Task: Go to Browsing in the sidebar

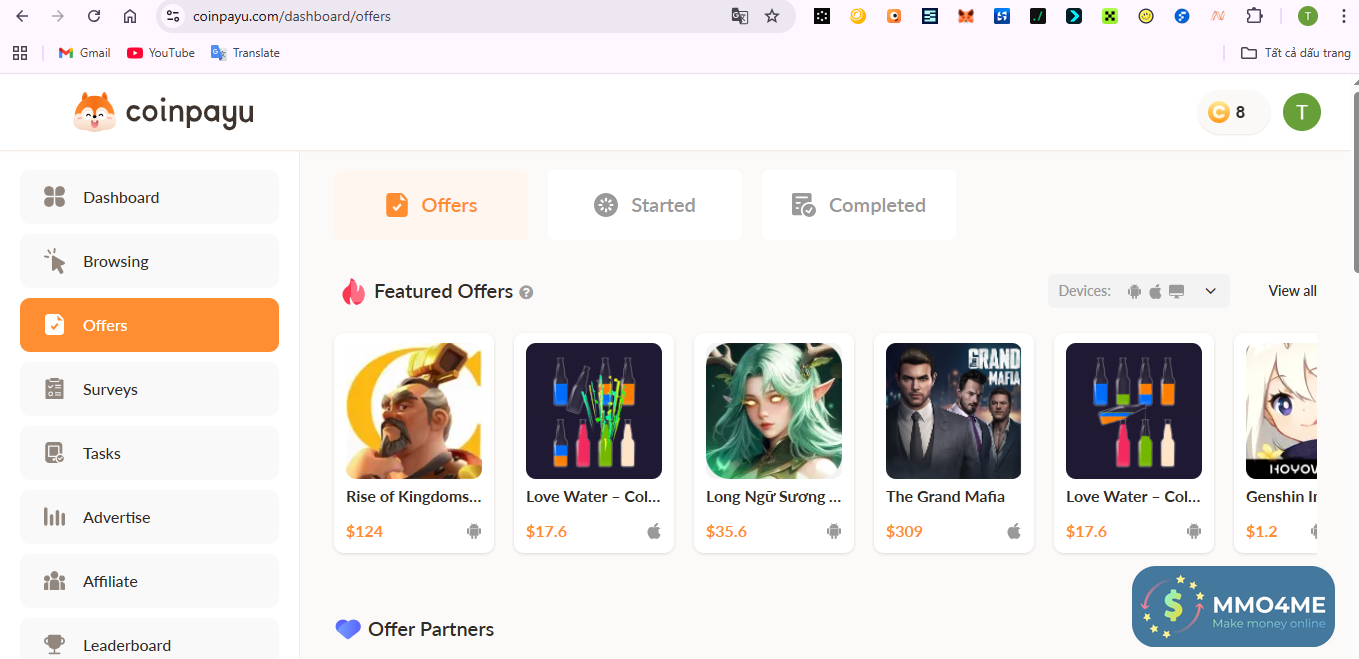Action: point(149,261)
